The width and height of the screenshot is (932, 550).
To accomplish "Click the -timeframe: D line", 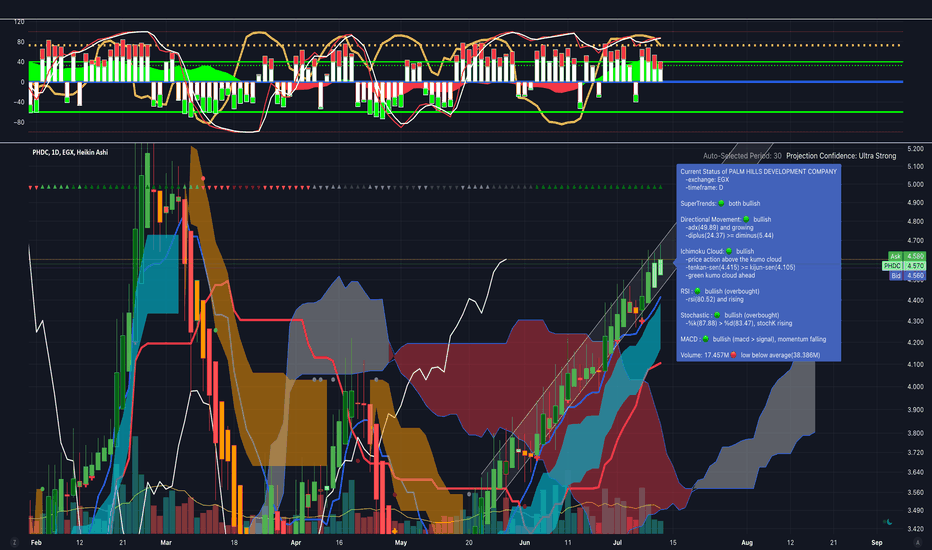I will 704,187.
